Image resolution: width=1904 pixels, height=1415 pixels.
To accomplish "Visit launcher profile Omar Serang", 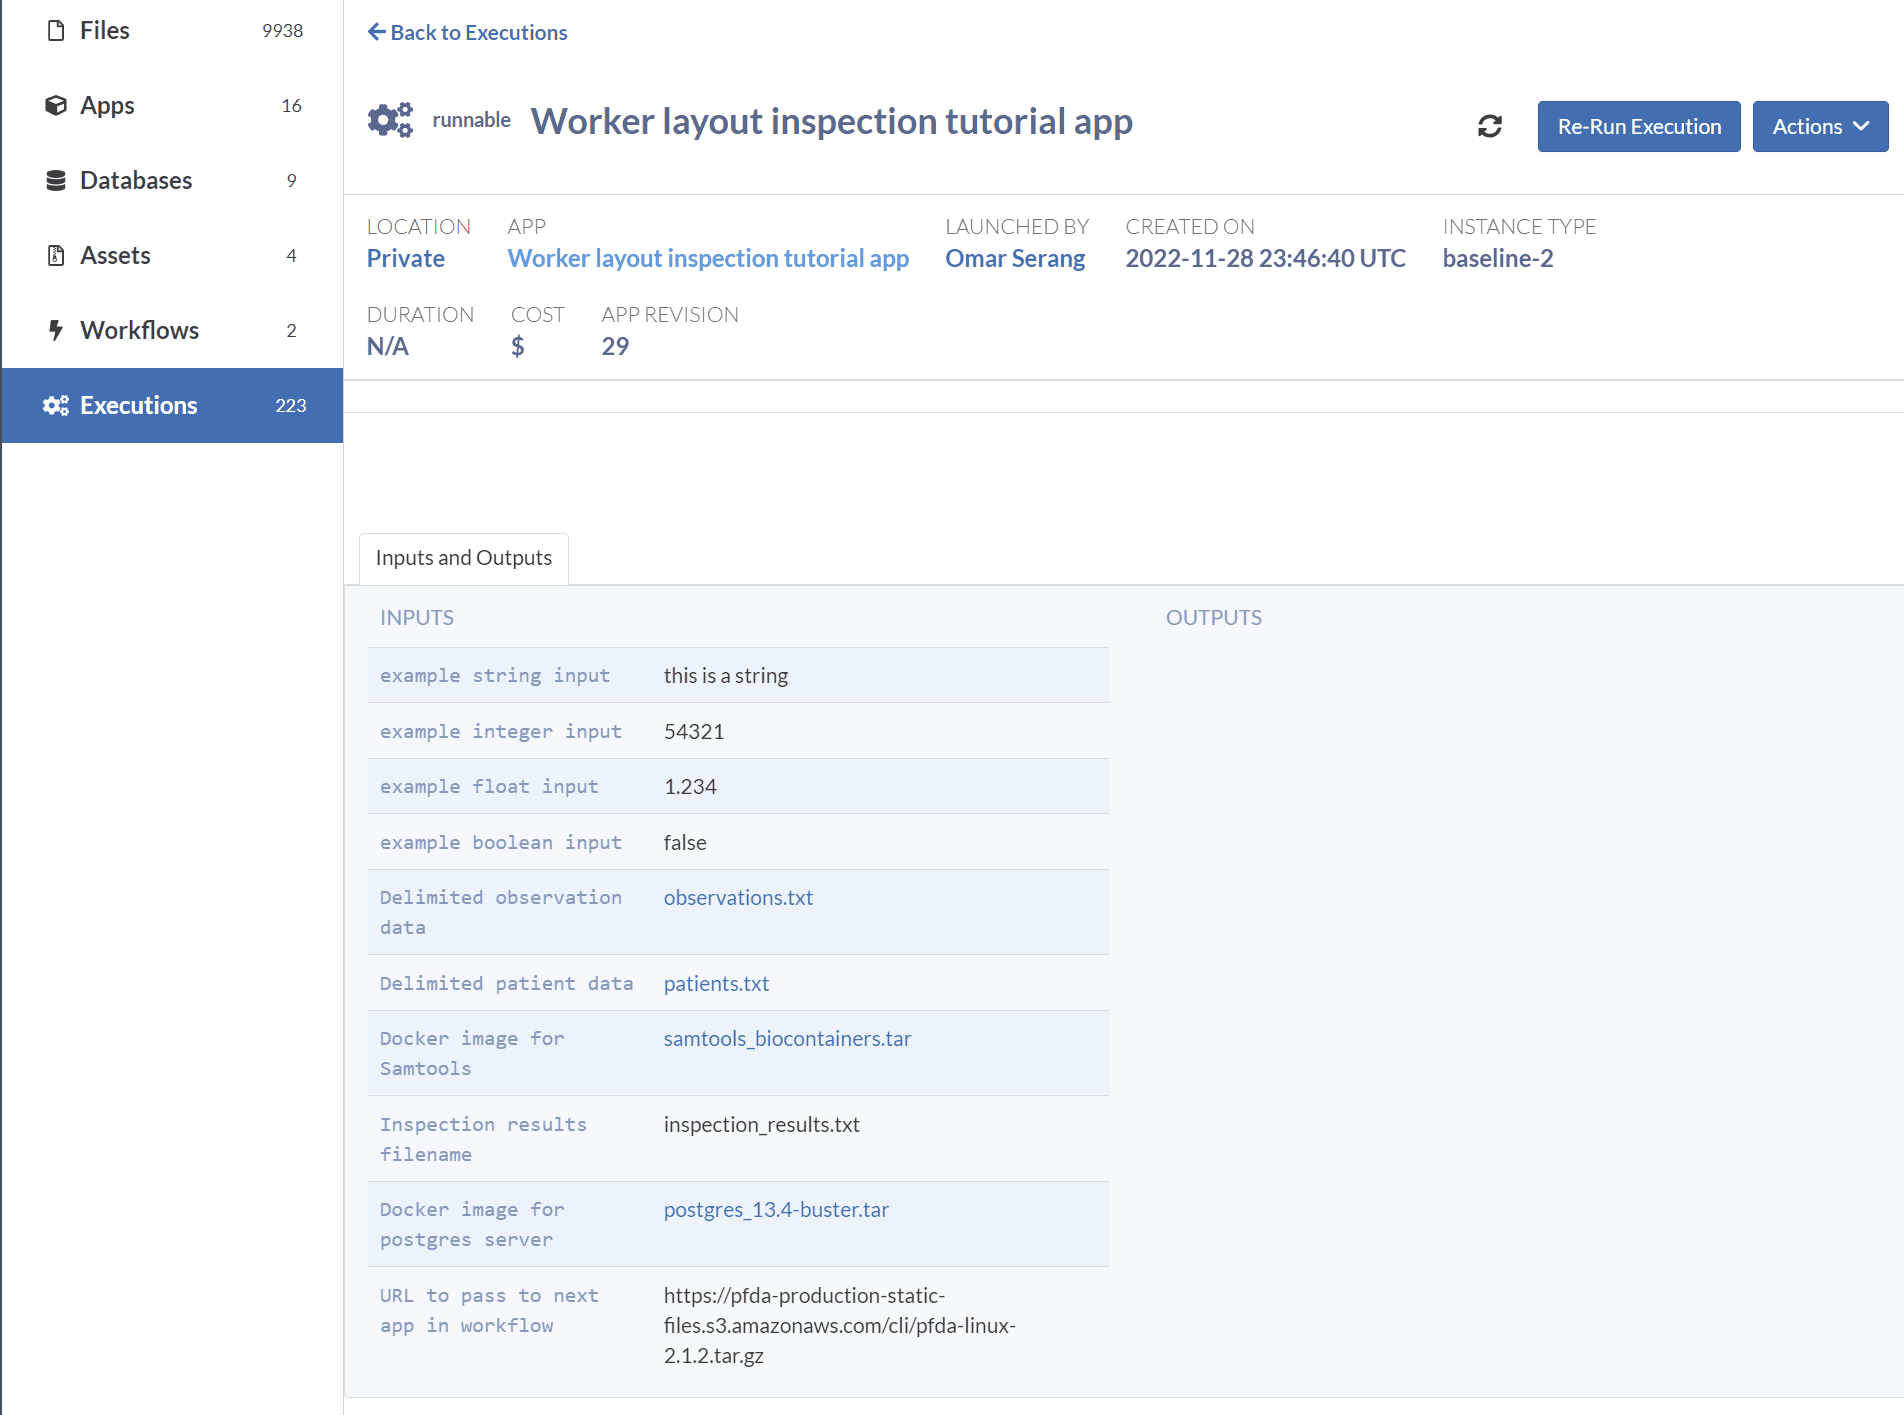I will pyautogui.click(x=1015, y=258).
